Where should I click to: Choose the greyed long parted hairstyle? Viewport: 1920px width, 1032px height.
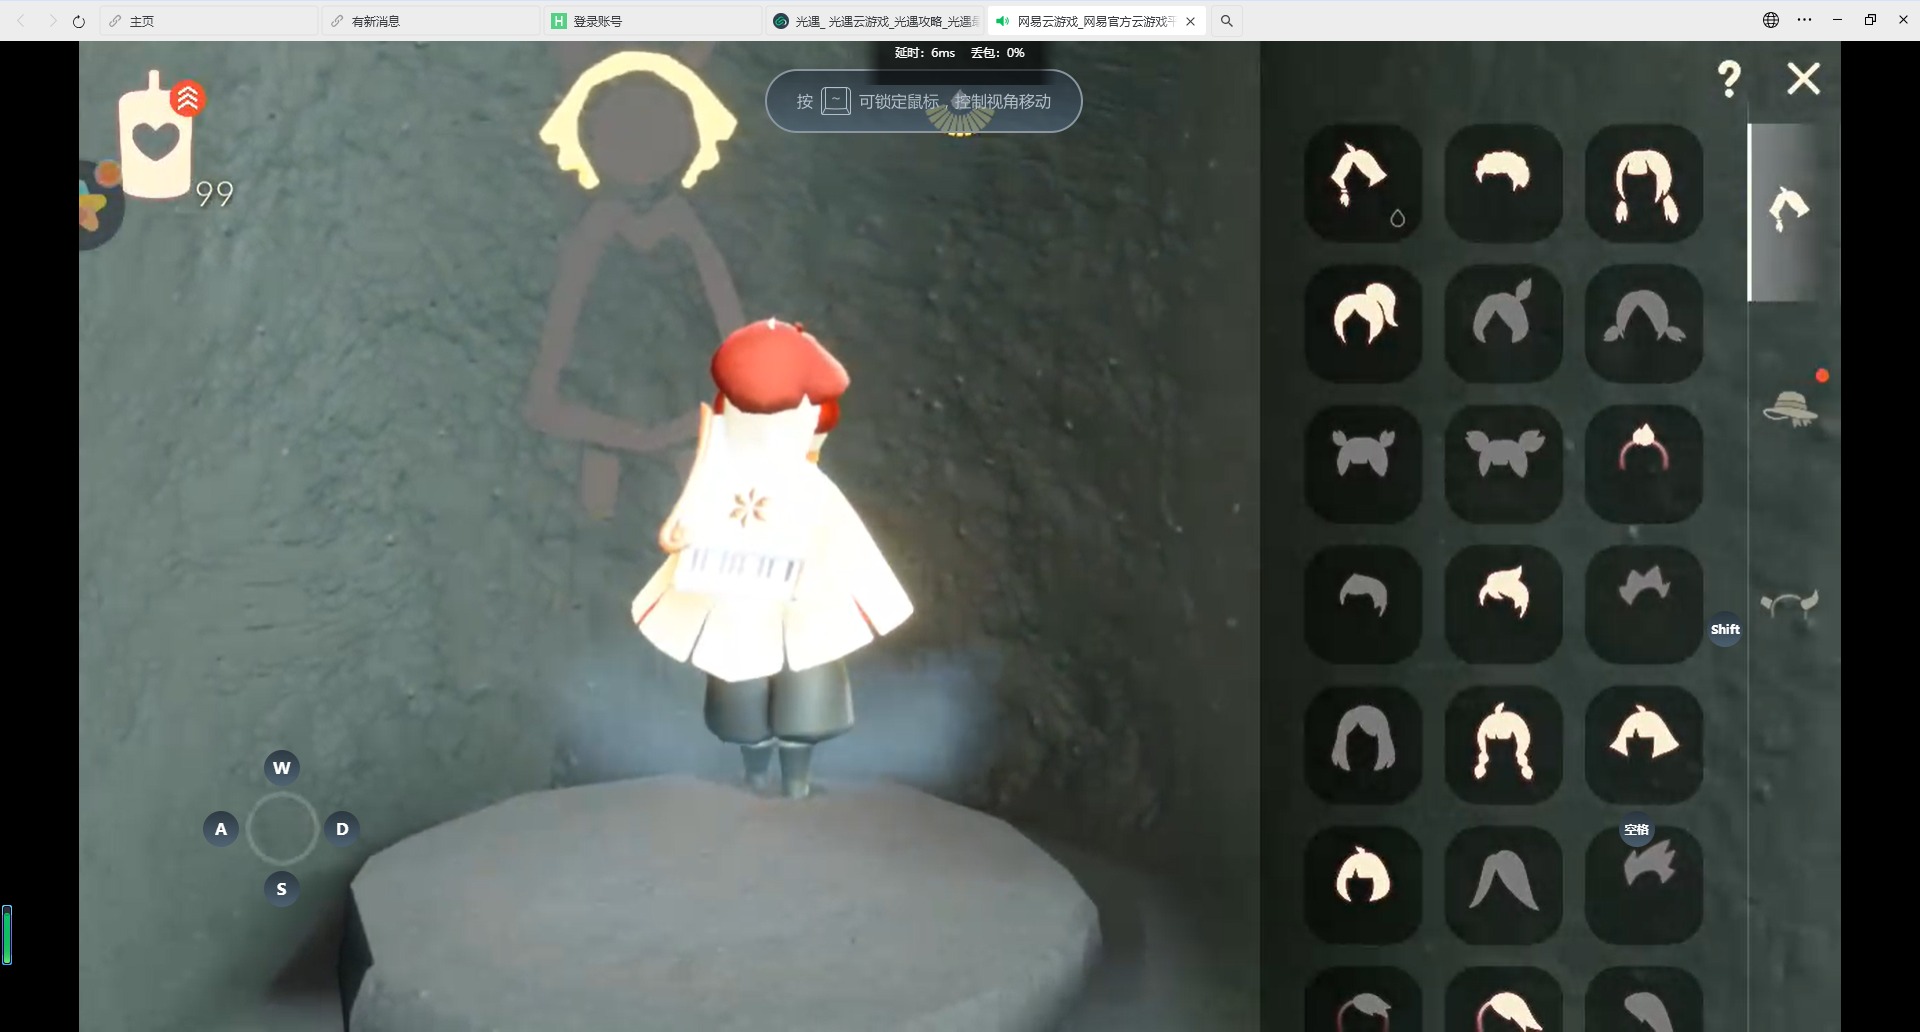[1503, 885]
